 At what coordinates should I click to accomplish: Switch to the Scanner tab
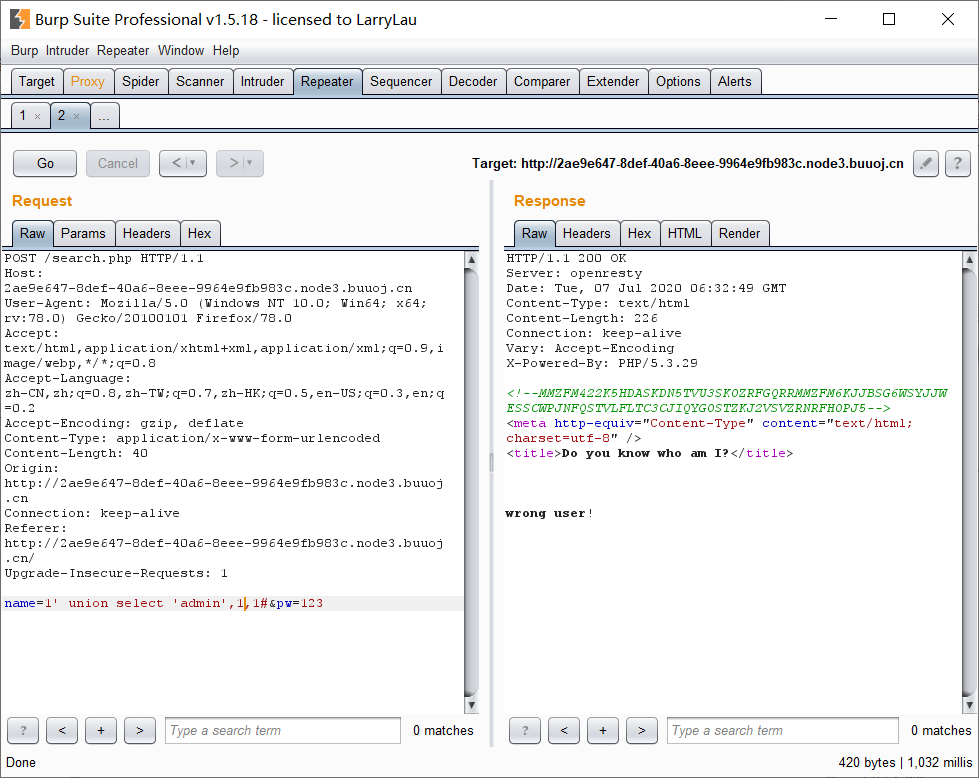tap(200, 82)
